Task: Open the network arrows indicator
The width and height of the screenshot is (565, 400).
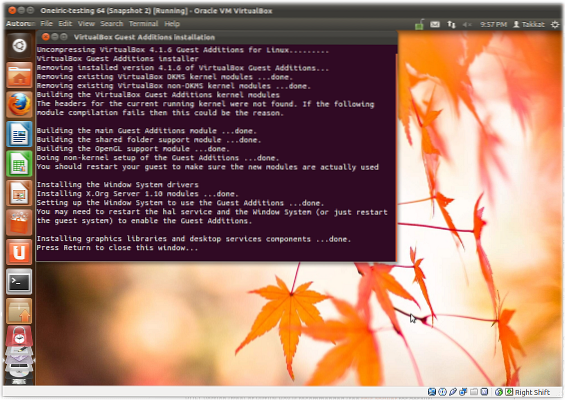Action: [x=451, y=24]
